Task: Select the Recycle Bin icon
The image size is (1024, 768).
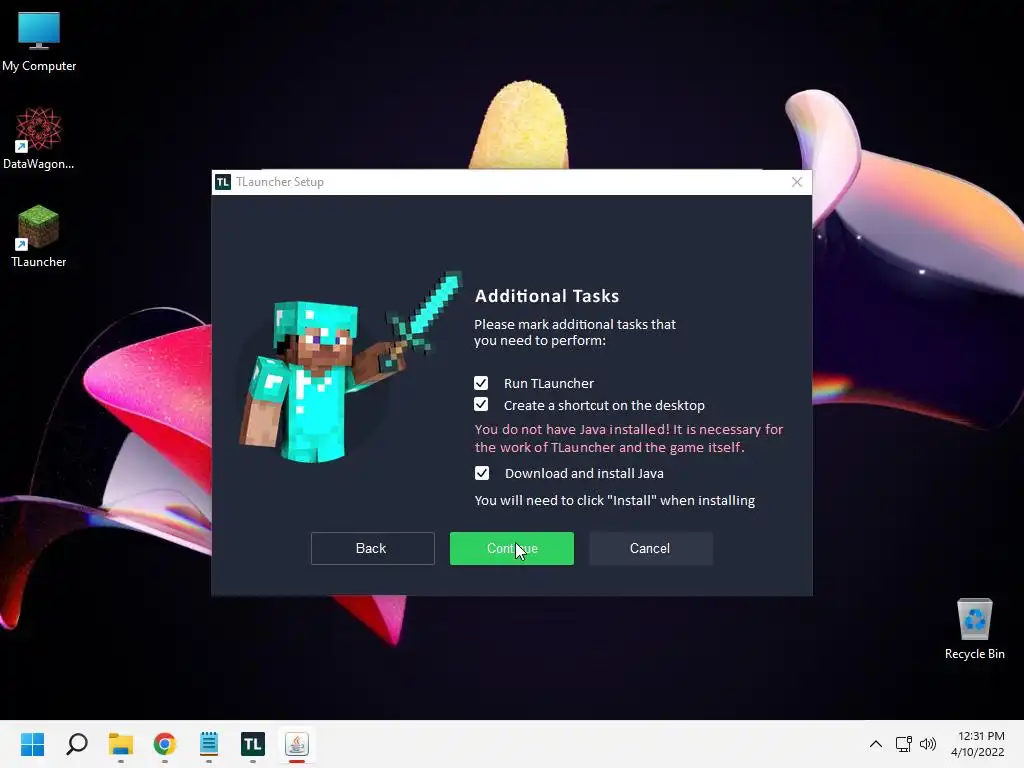Action: click(974, 629)
